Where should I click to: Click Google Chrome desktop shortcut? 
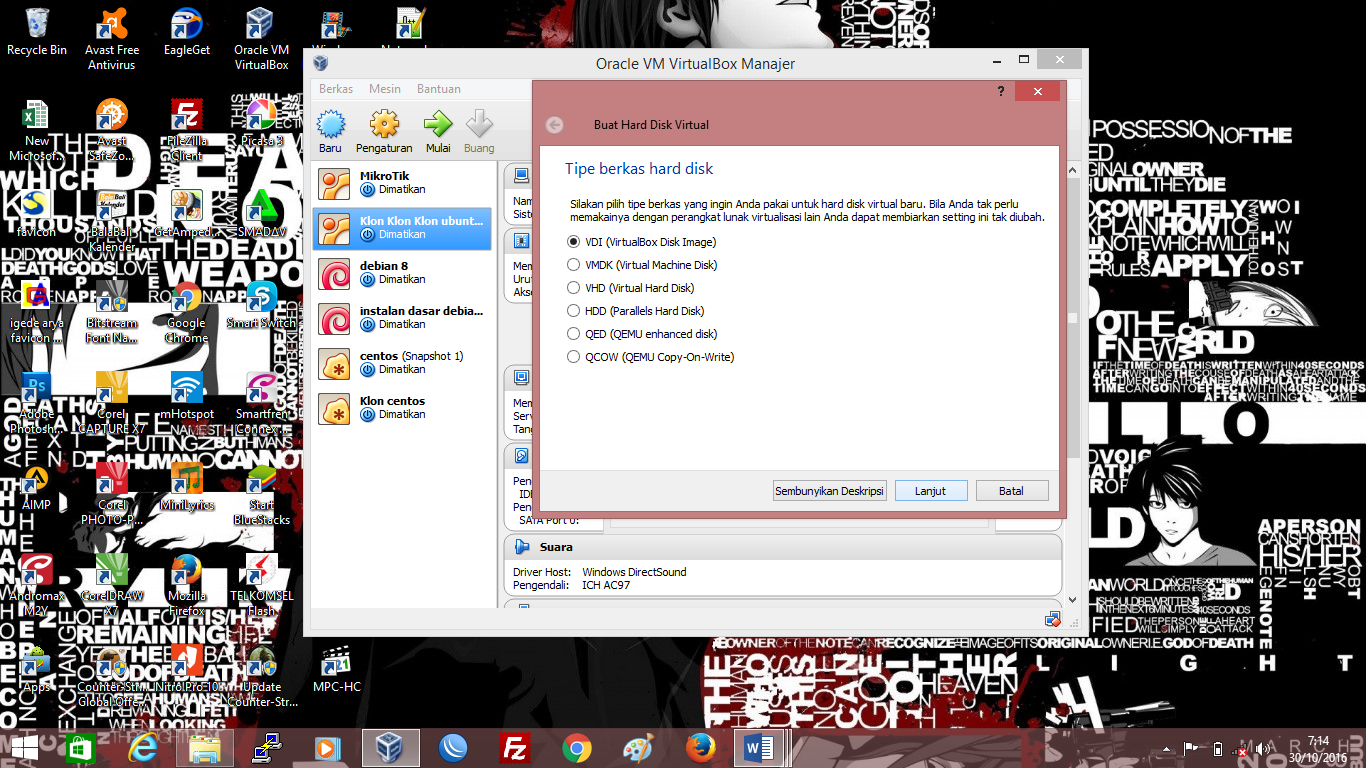187,312
